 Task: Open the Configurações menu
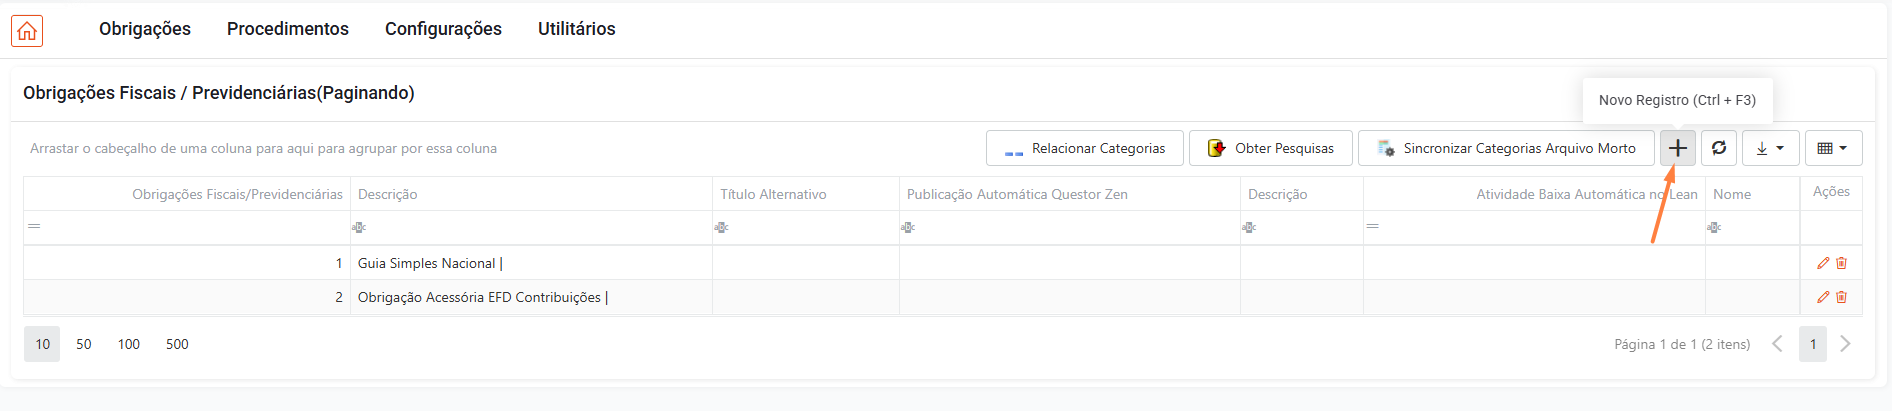point(443,29)
